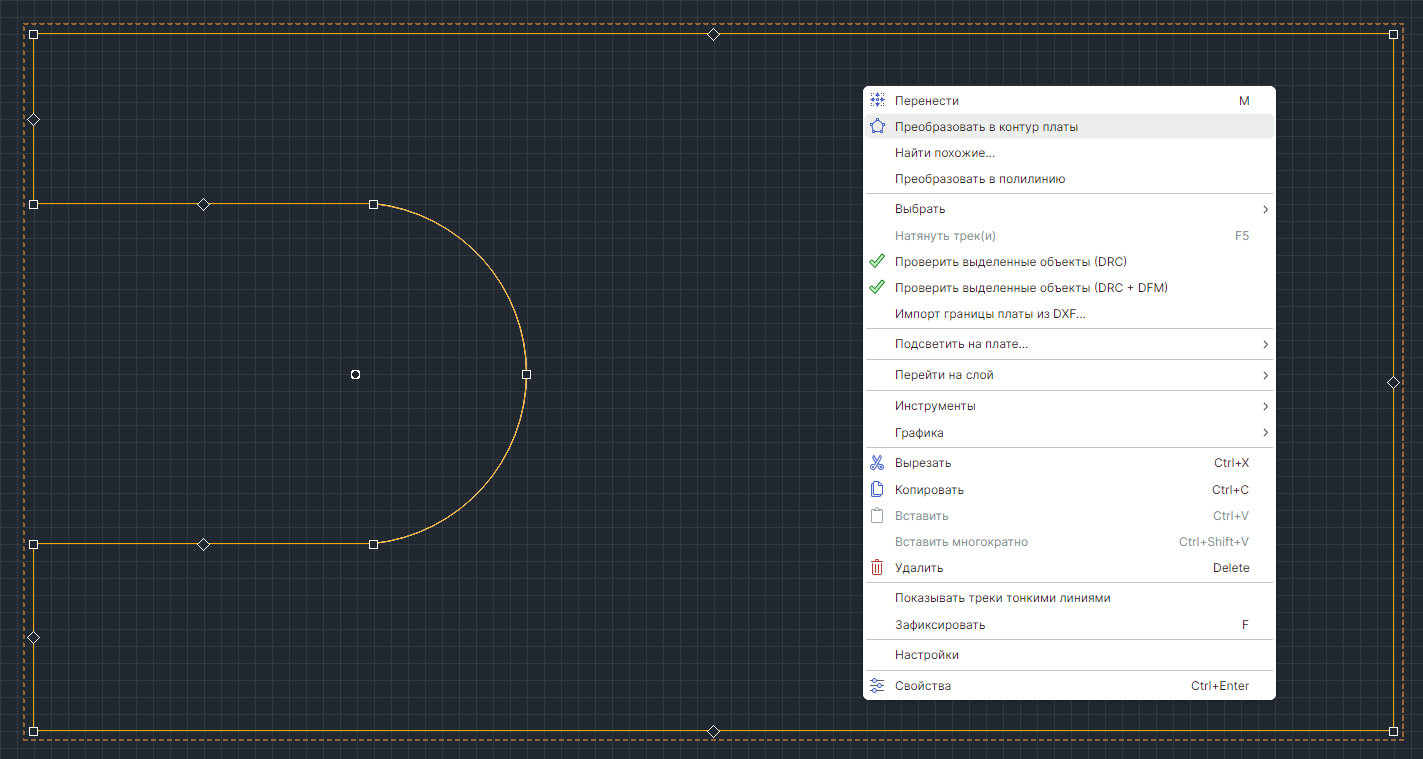The image size is (1423, 759).
Task: Select Преобразовать в полилинию
Action: click(979, 179)
